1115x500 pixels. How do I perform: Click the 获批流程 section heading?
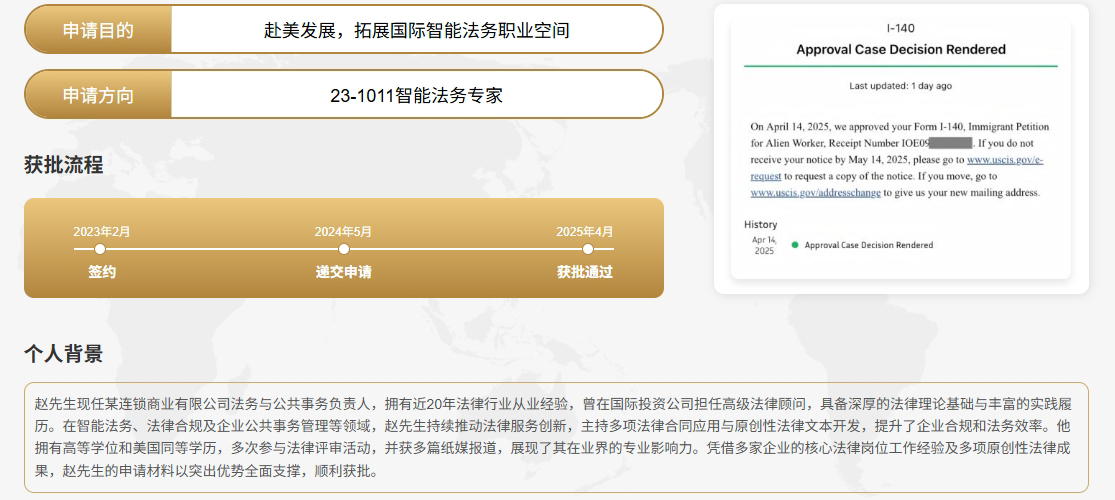pos(64,165)
